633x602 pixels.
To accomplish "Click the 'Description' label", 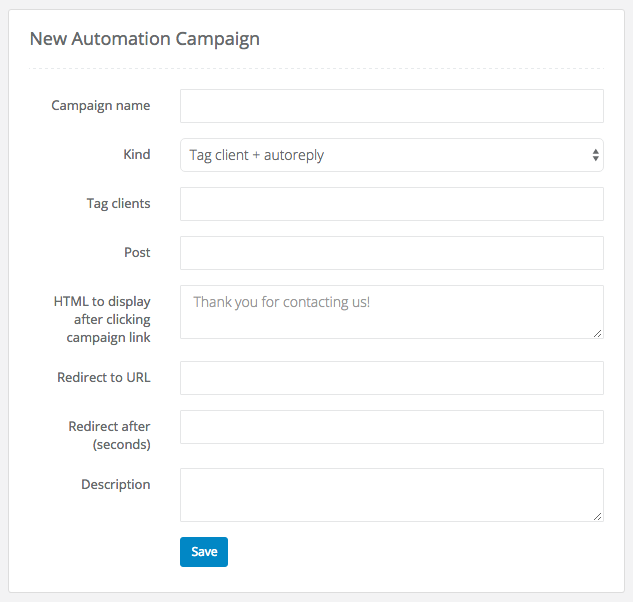I will point(116,484).
